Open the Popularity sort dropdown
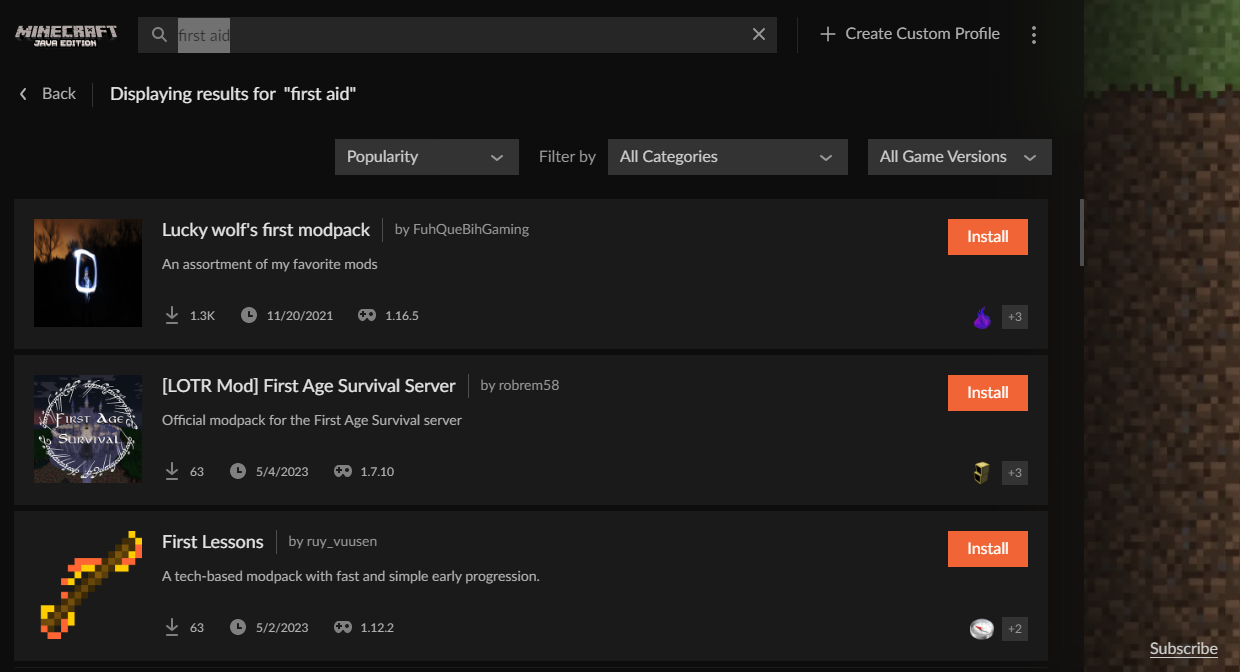This screenshot has height=672, width=1240. pos(426,157)
